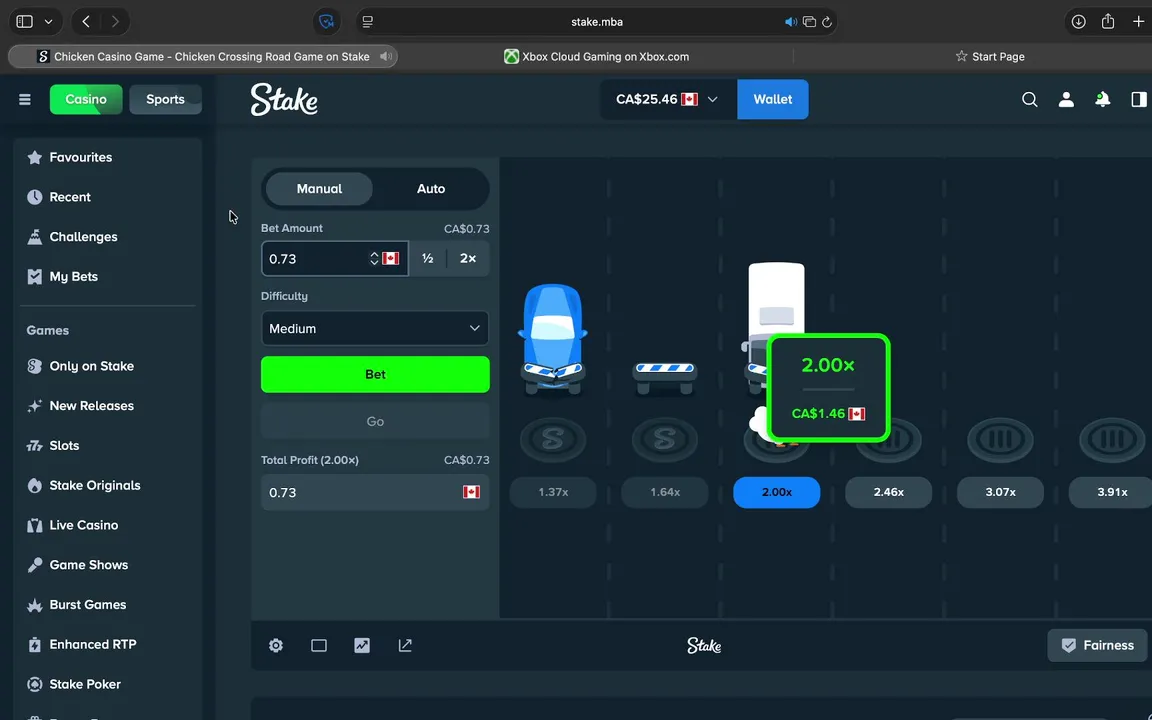This screenshot has width=1152, height=720.
Task: Open the user profile icon
Action: pos(1066,99)
